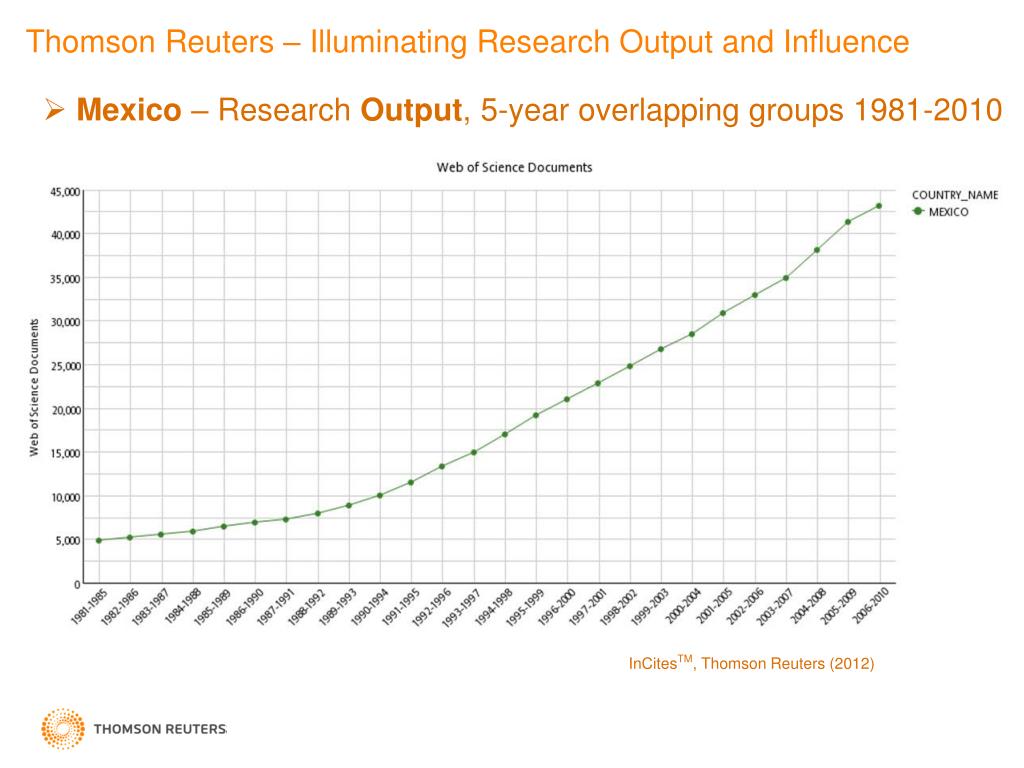Click the 1997-2001 x-axis label
The image size is (1024, 768).
(588, 607)
